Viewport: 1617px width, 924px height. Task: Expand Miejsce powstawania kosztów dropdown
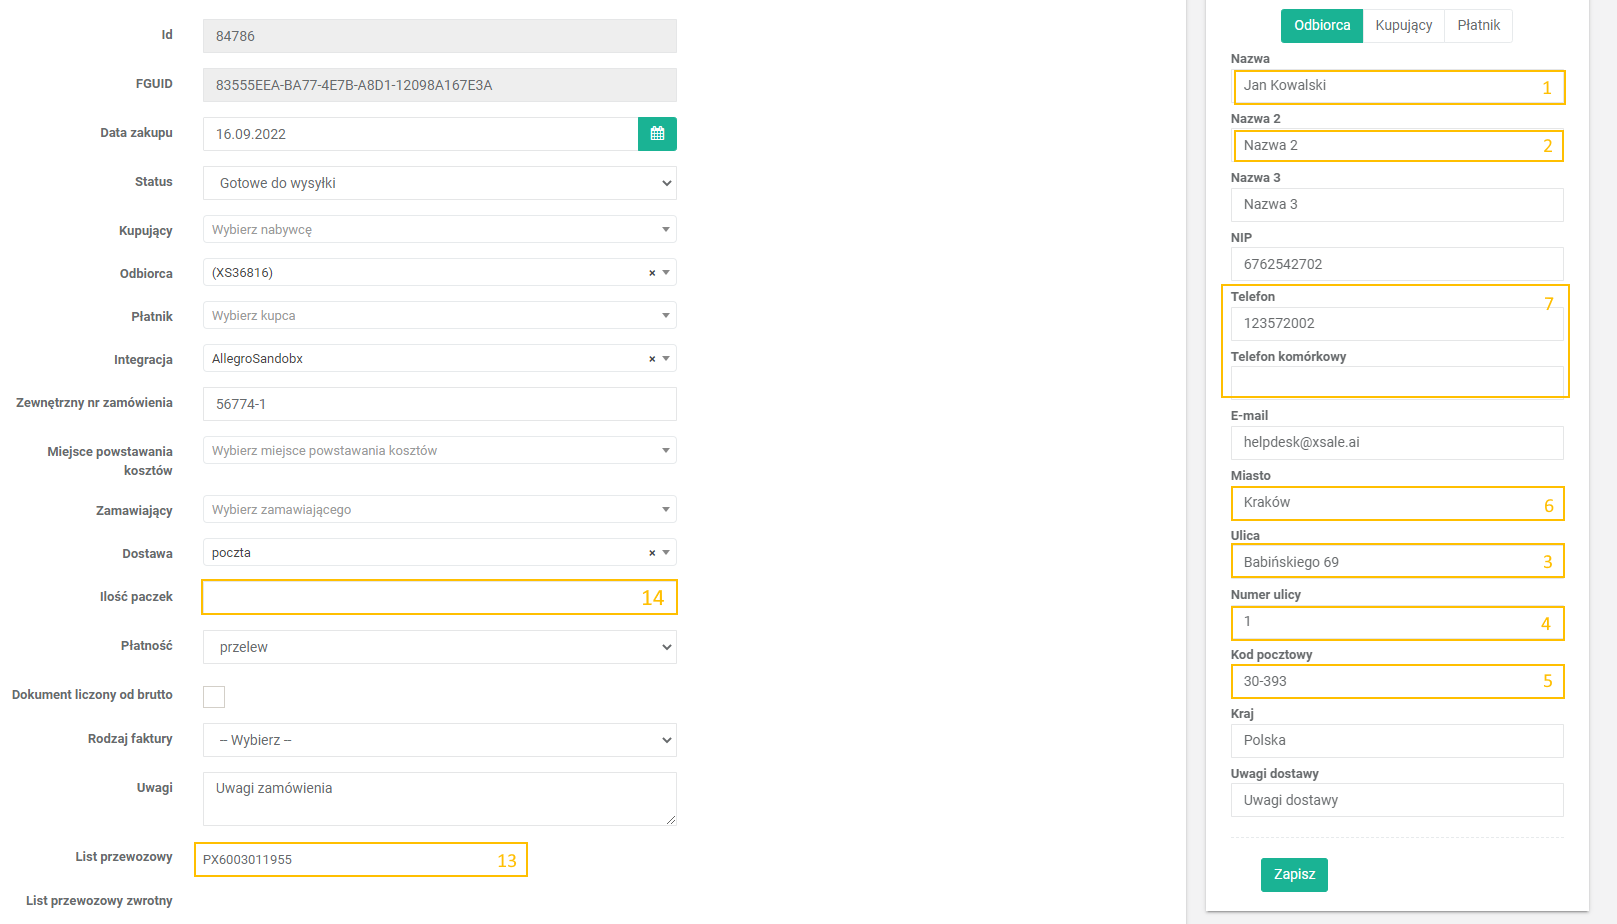tap(439, 451)
